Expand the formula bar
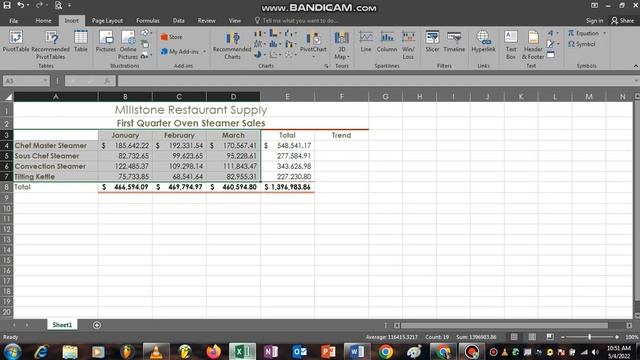Screen dimensions: 640x360 click(x=636, y=81)
